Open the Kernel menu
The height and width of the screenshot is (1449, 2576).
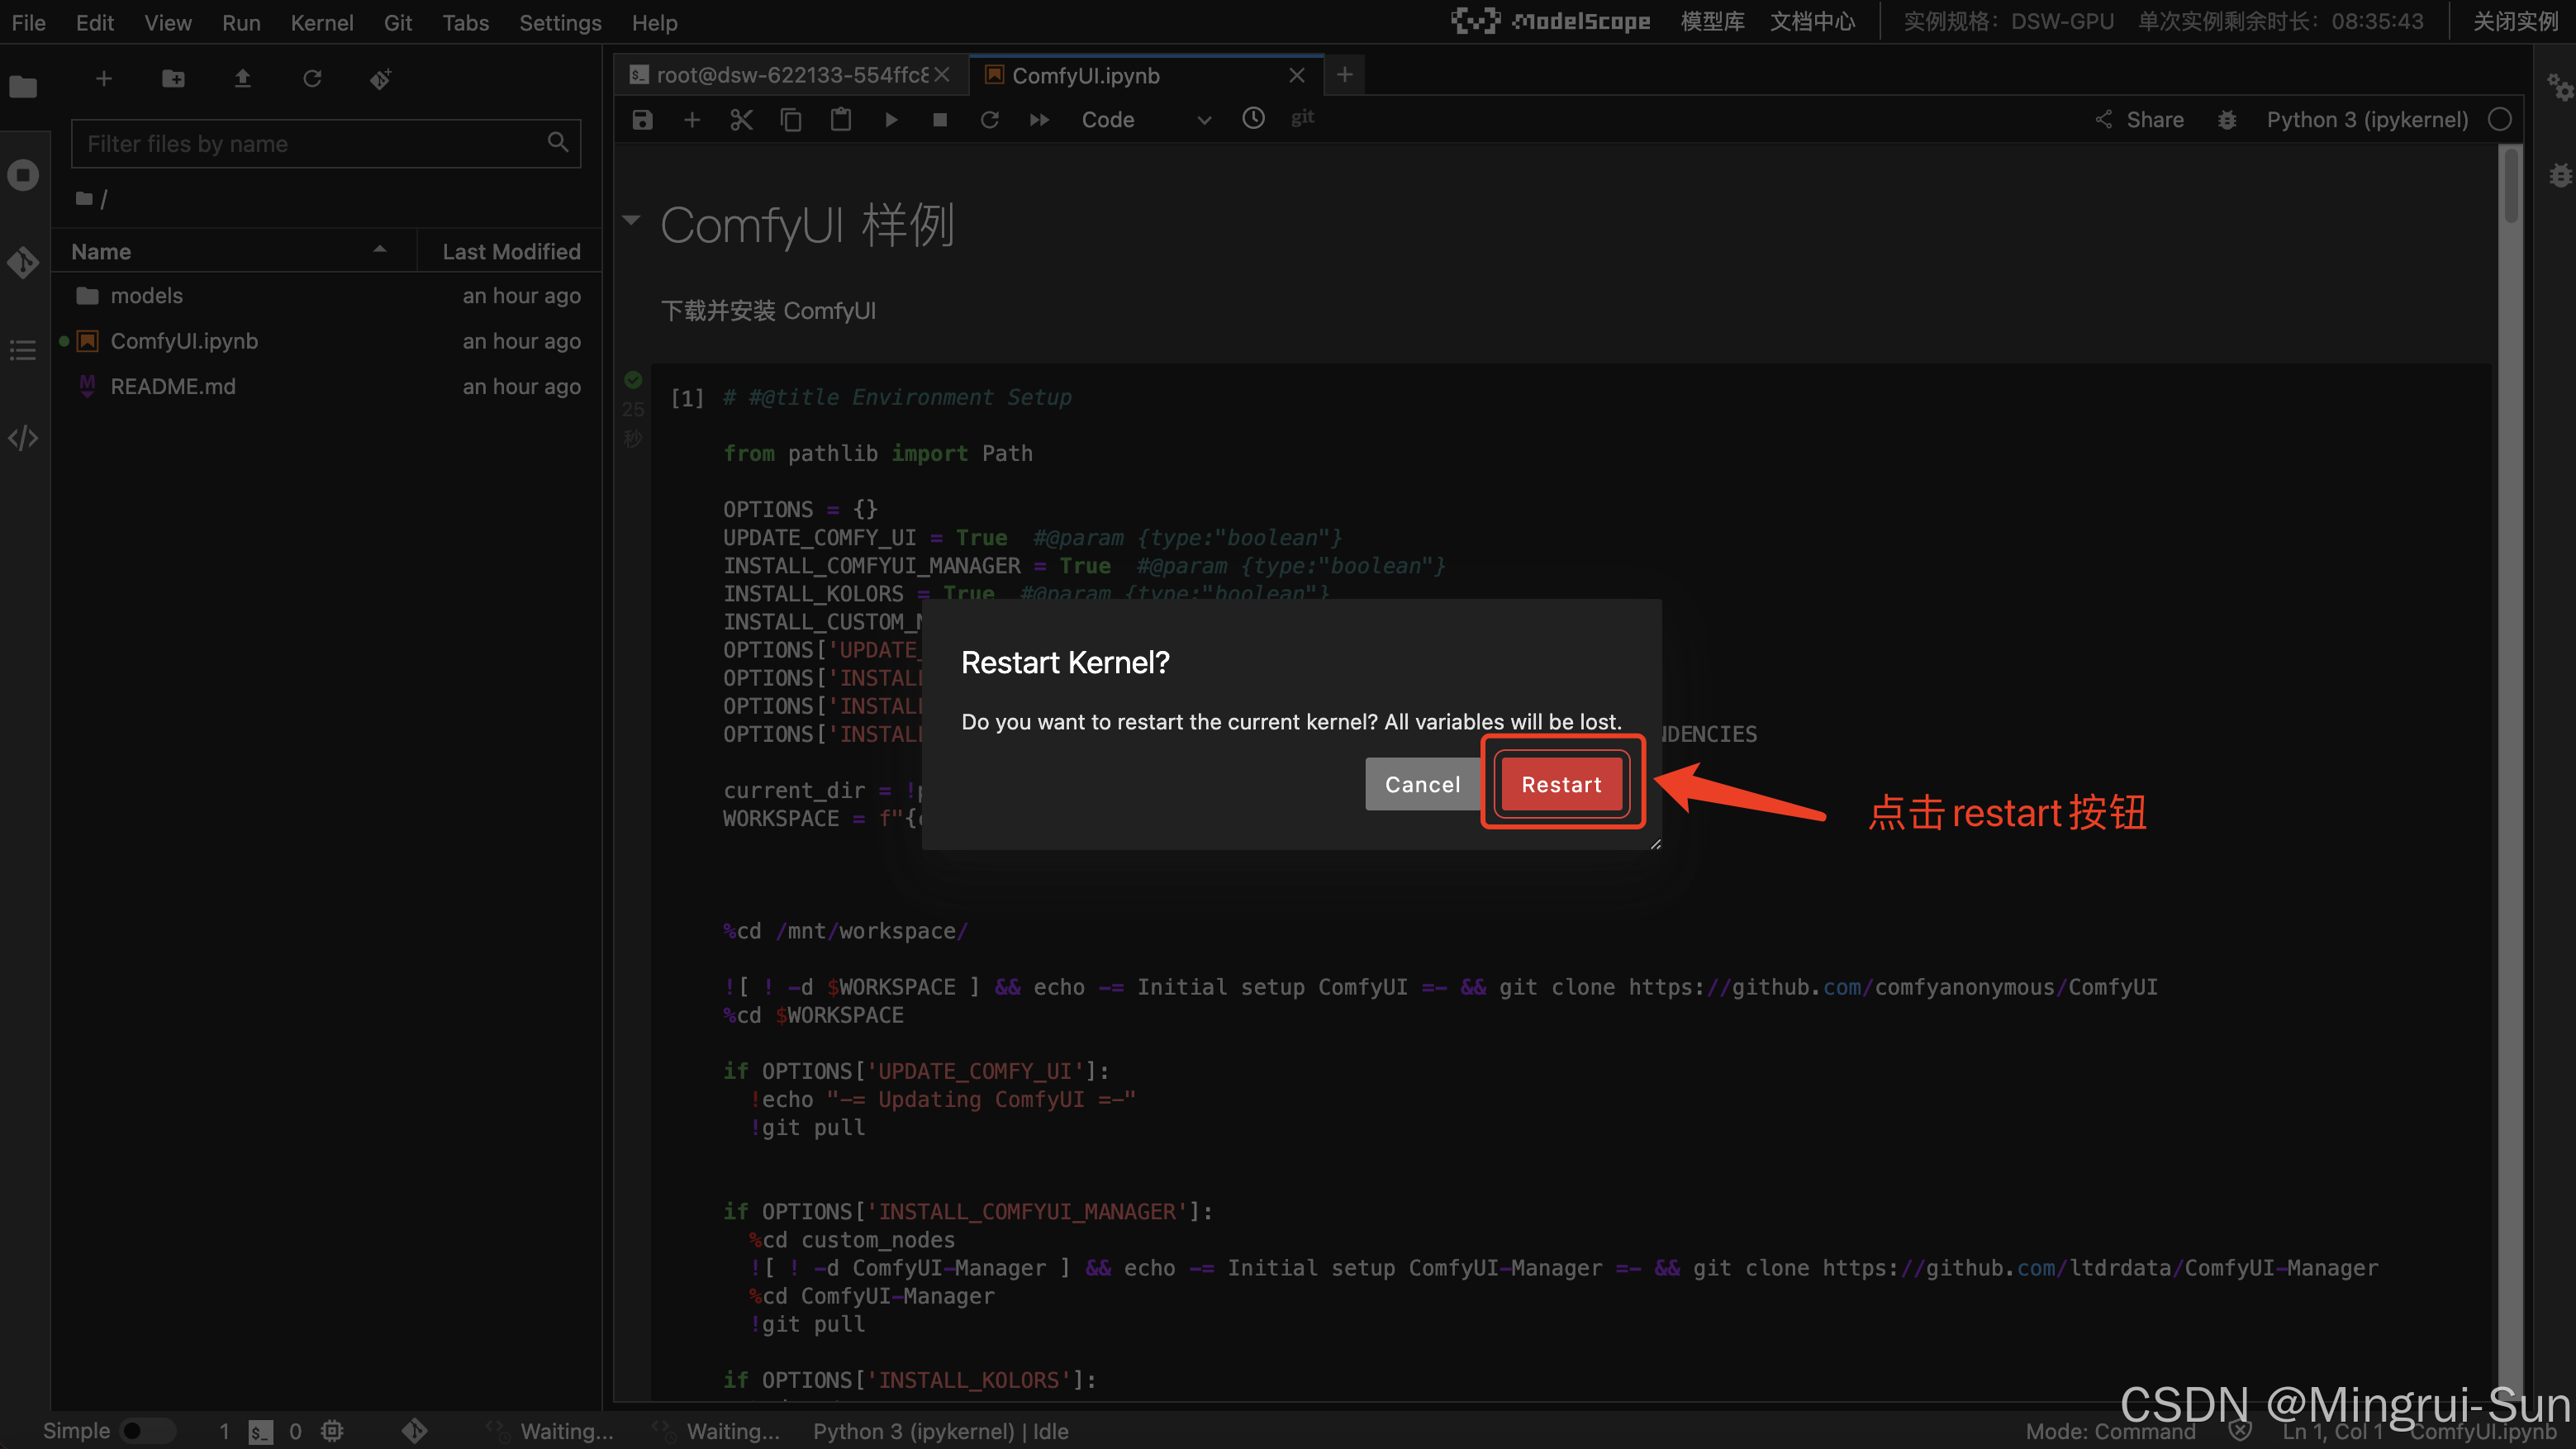(x=321, y=22)
